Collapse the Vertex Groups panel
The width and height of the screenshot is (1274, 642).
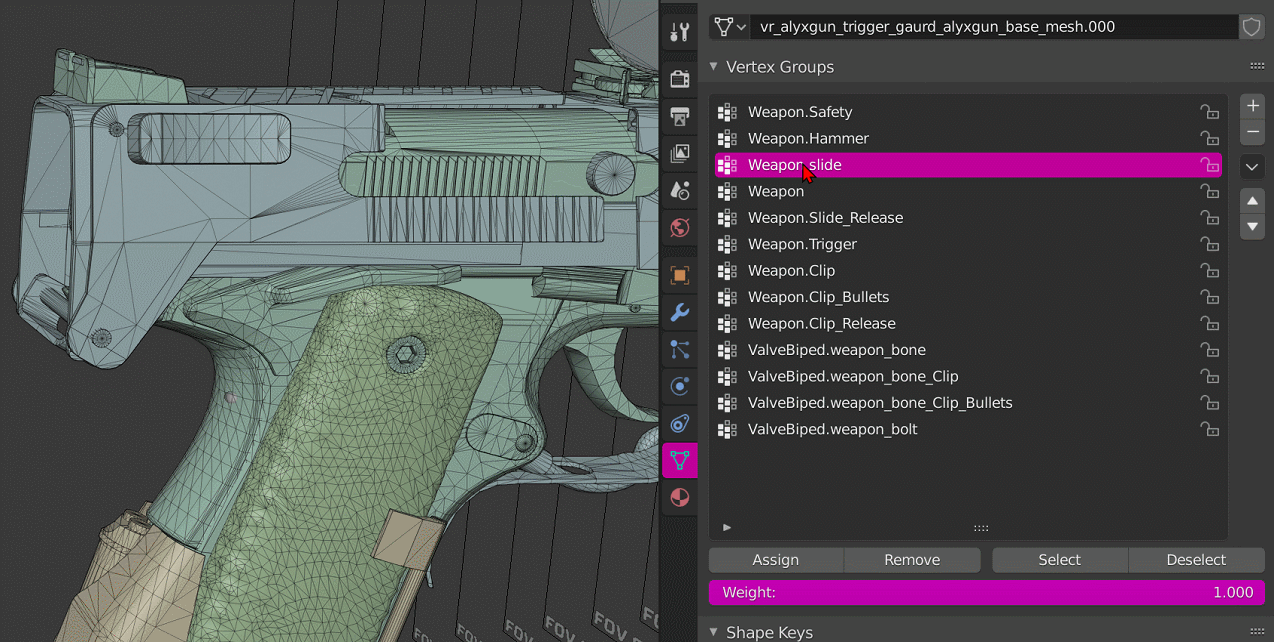click(x=714, y=67)
